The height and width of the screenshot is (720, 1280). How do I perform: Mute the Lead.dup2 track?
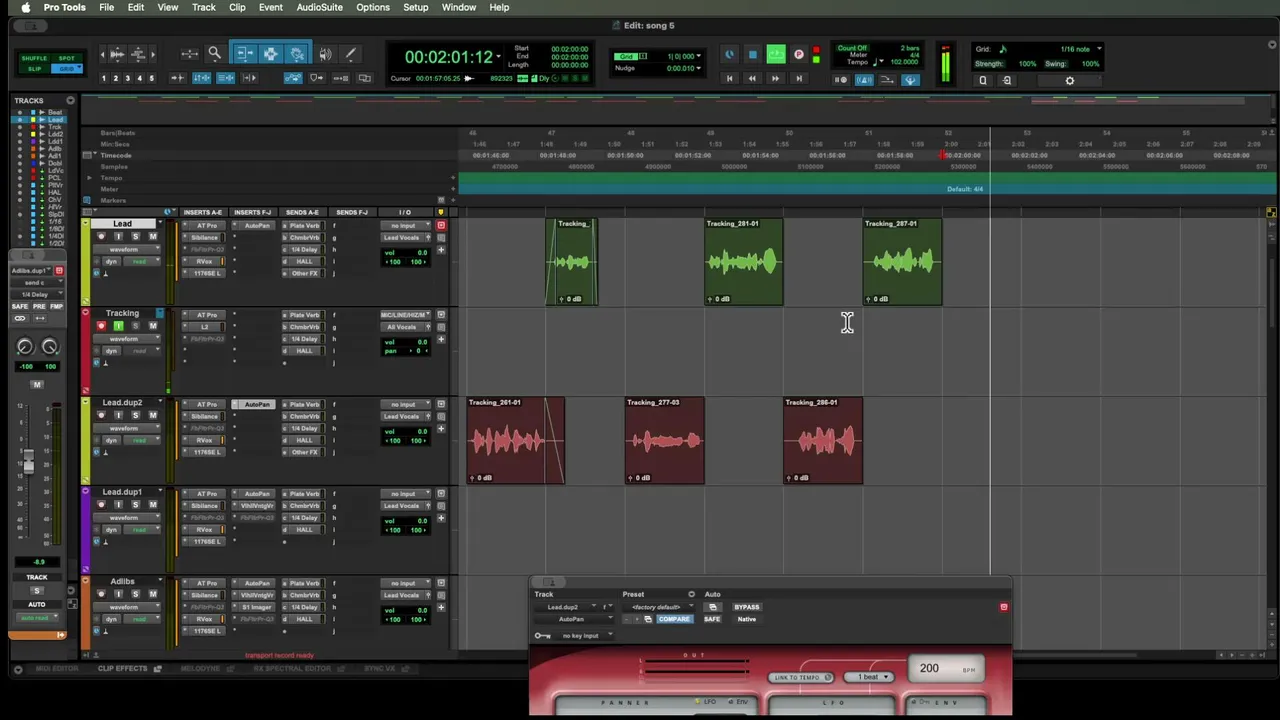(153, 415)
